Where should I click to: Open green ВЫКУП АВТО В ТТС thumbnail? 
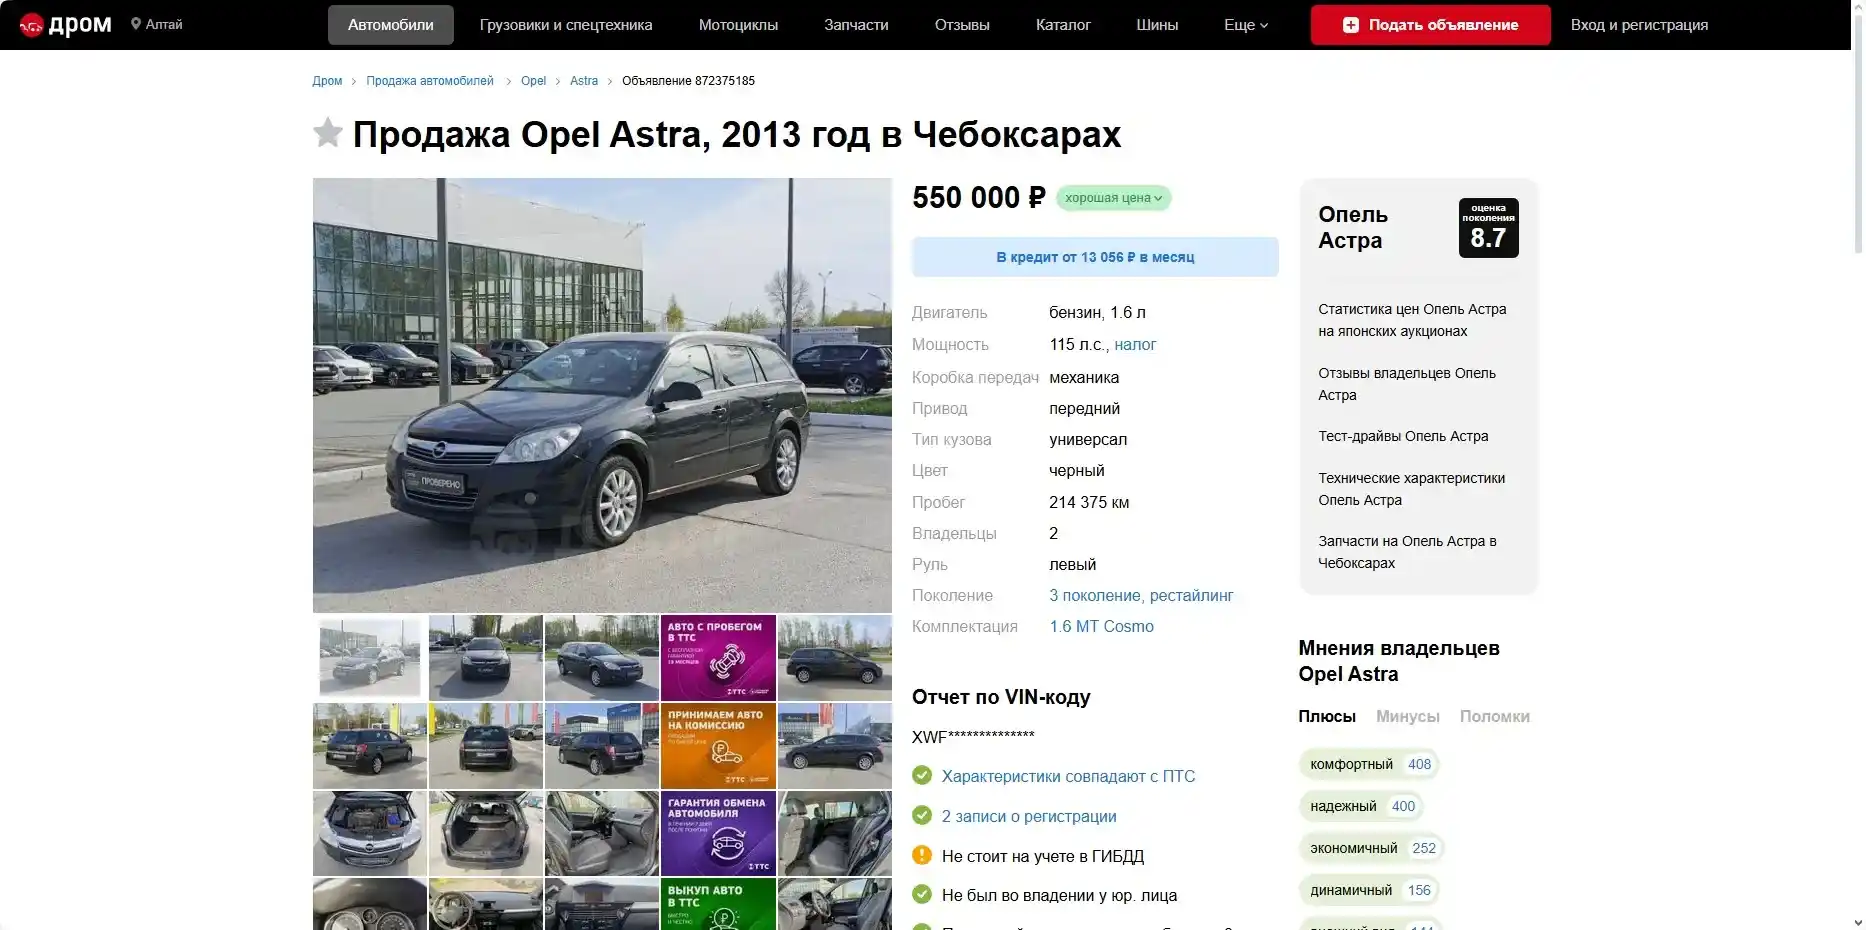tap(718, 904)
